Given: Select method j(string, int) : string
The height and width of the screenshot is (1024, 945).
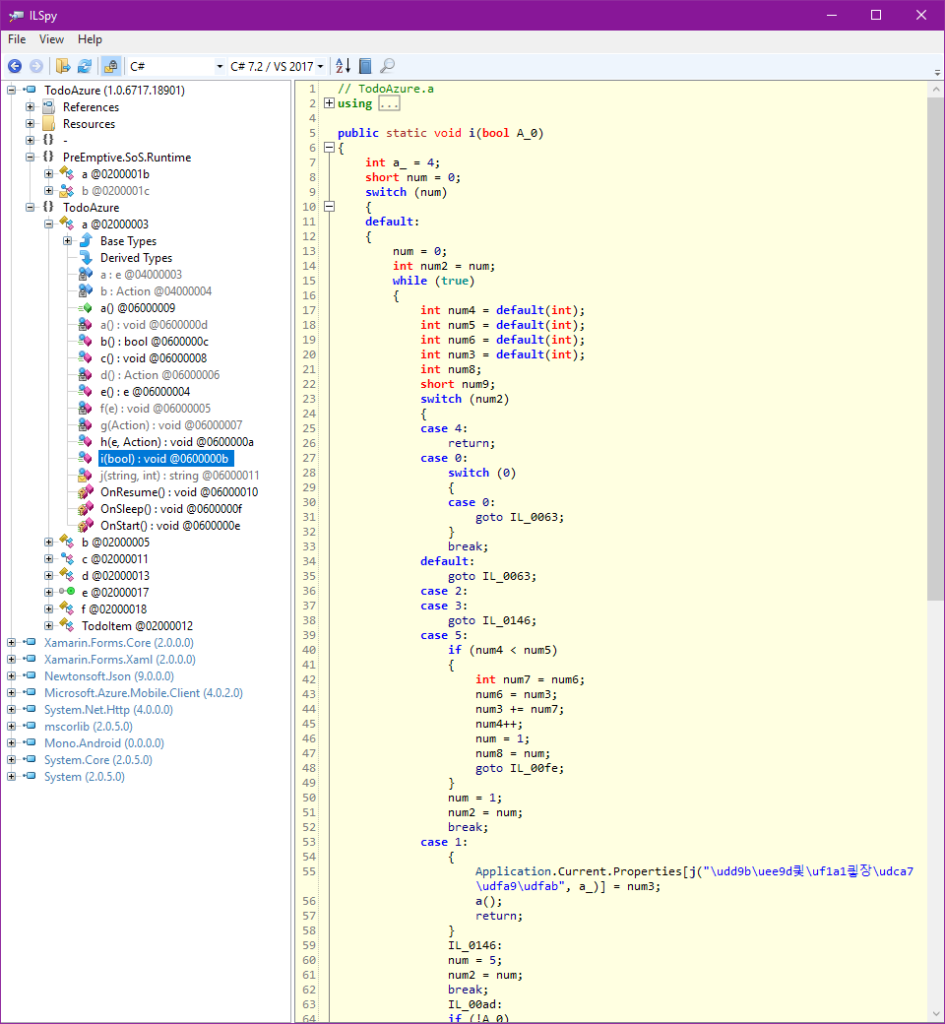Looking at the screenshot, I should 180,475.
